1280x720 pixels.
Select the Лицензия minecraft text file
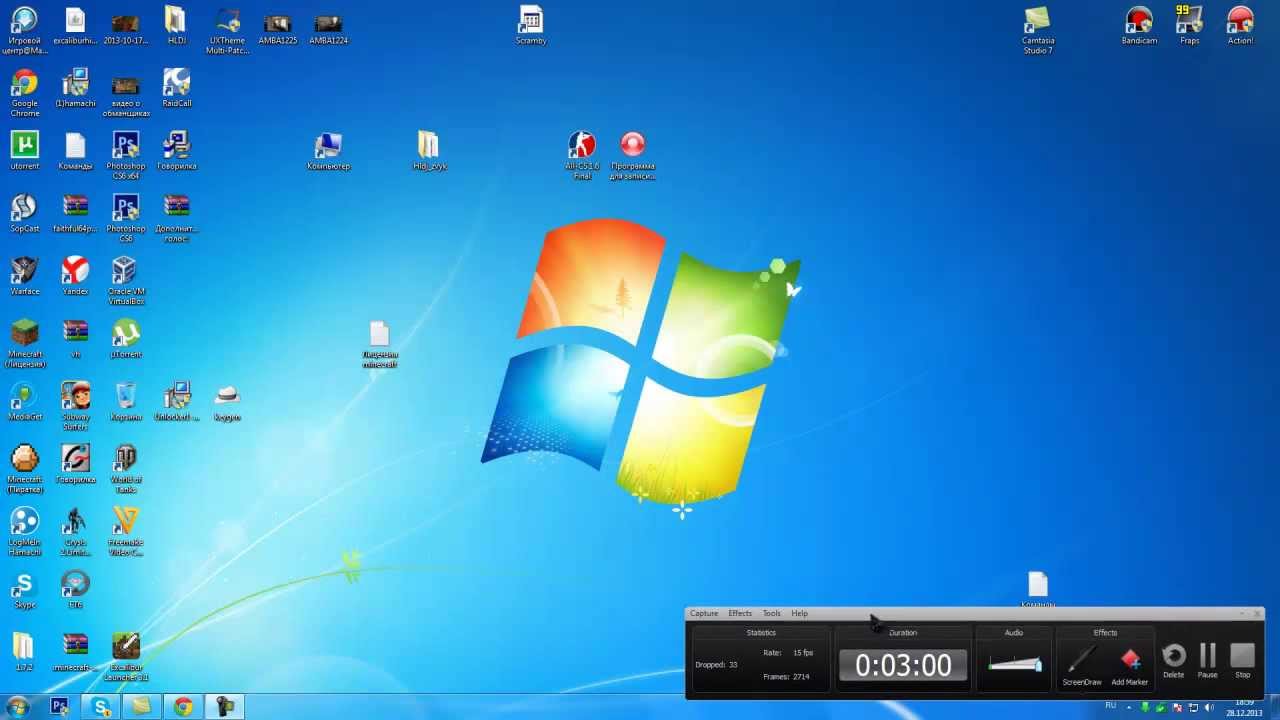[379, 344]
